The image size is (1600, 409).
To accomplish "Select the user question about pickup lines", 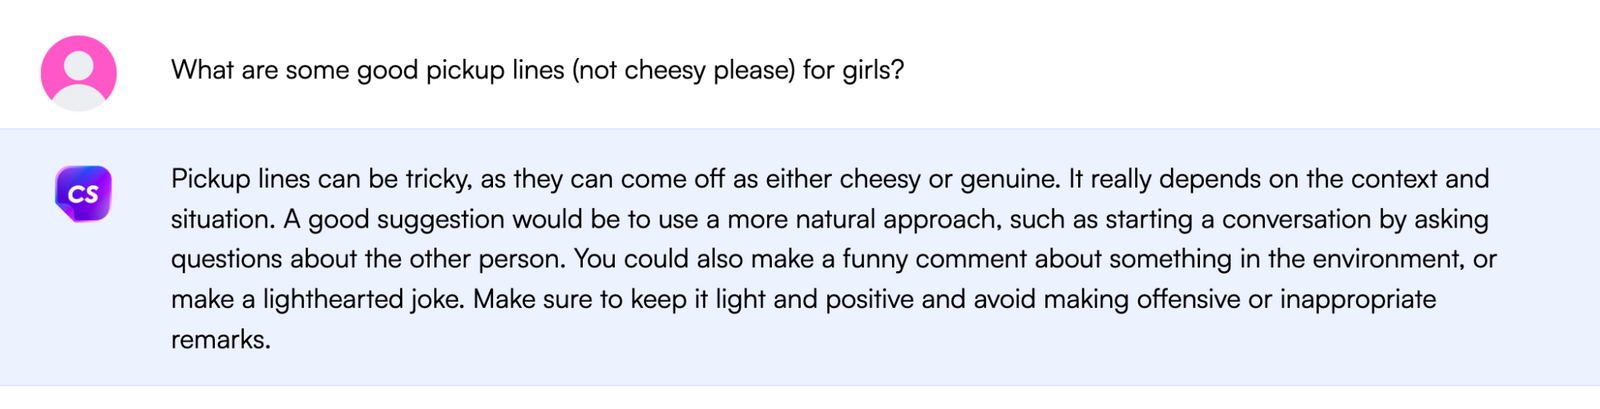I will [x=537, y=70].
